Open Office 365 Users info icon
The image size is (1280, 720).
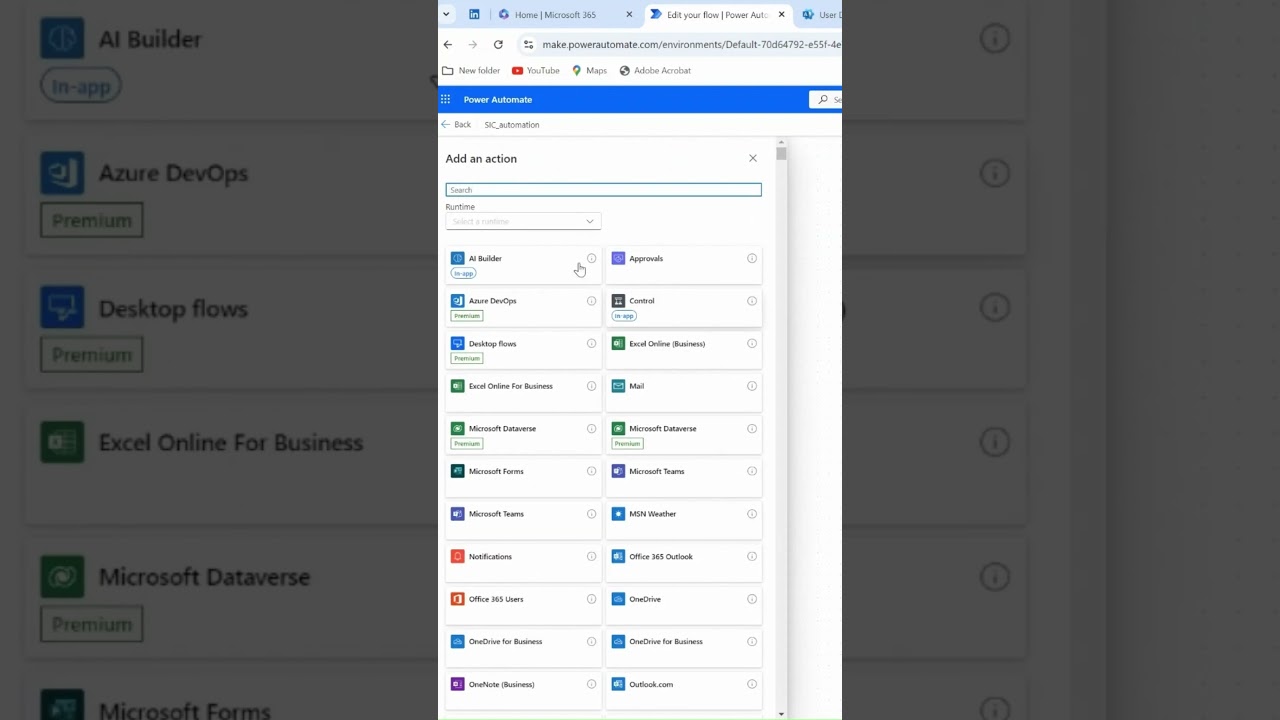pos(591,599)
